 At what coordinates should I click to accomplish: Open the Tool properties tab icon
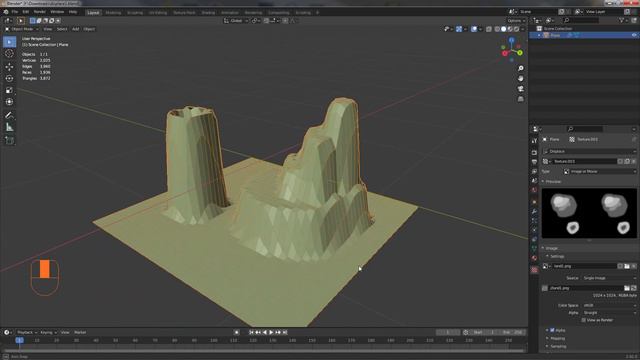[534, 141]
